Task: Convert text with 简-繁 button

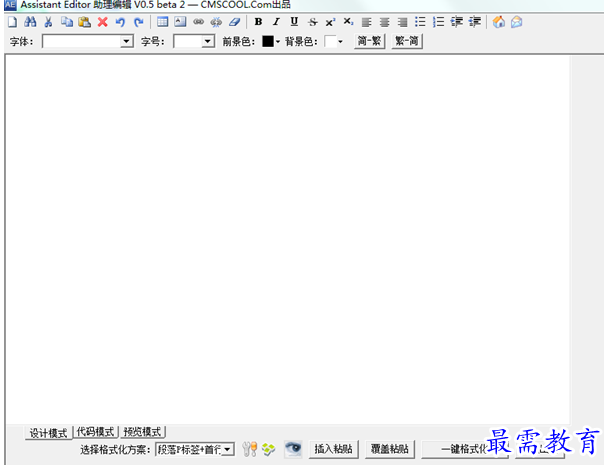Action: 370,41
